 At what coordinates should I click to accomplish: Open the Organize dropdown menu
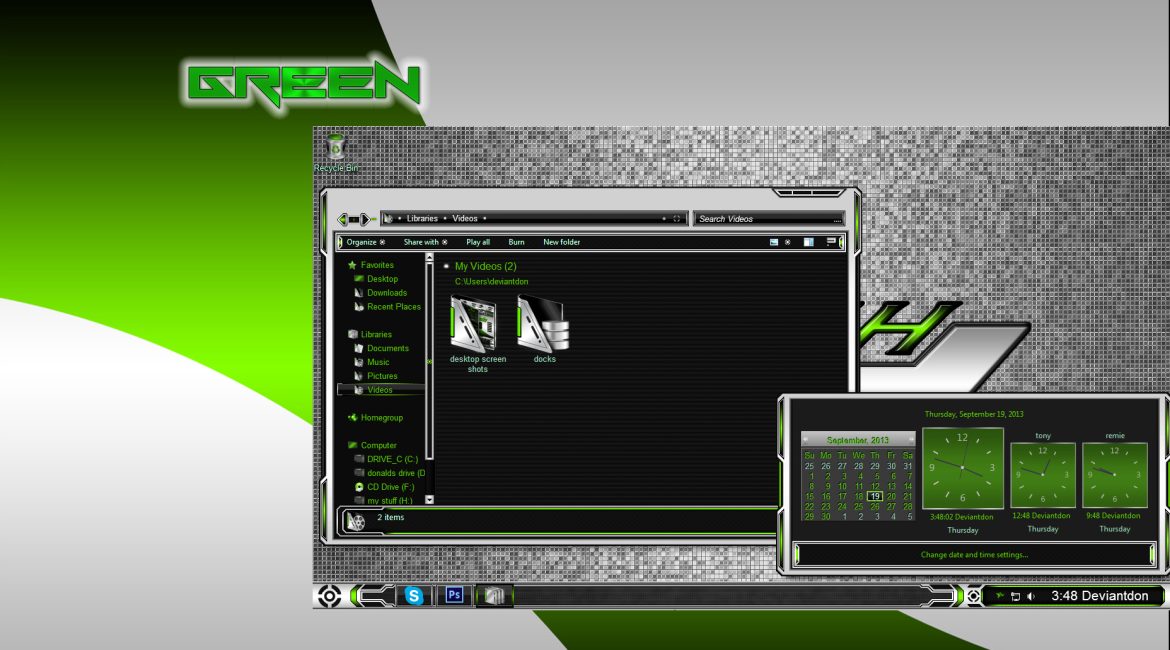[x=365, y=242]
